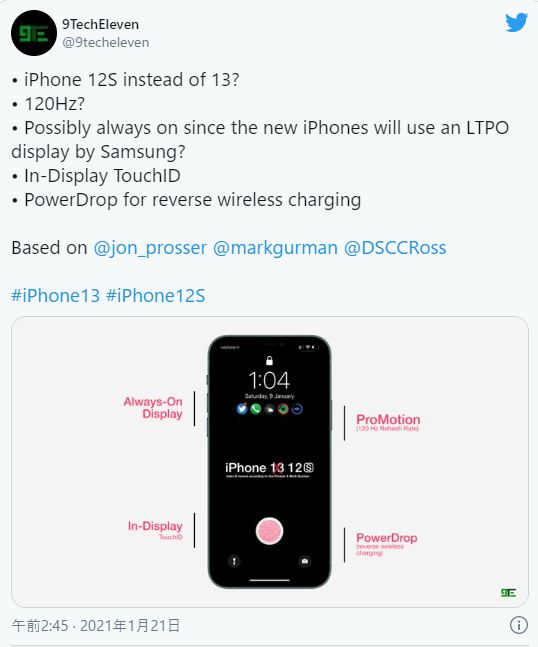The width and height of the screenshot is (538, 647).
Task: Open the @DSCCRoss mention link
Action: (395, 248)
